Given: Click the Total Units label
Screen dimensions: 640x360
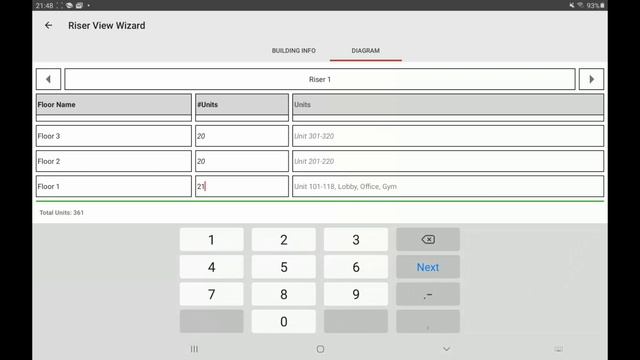Looking at the screenshot, I should click(x=62, y=213).
